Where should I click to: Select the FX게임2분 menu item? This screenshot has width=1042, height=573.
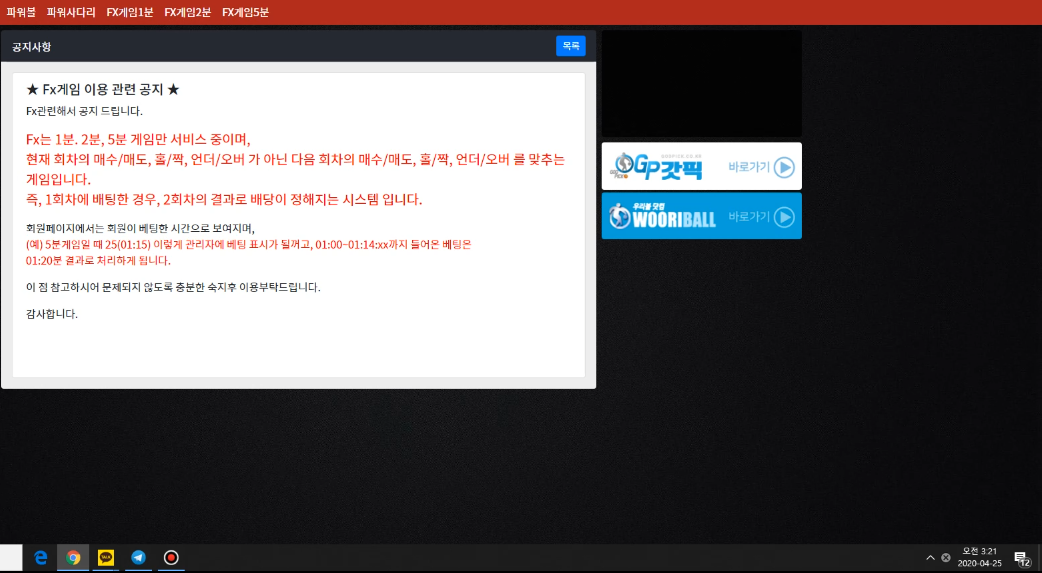187,12
